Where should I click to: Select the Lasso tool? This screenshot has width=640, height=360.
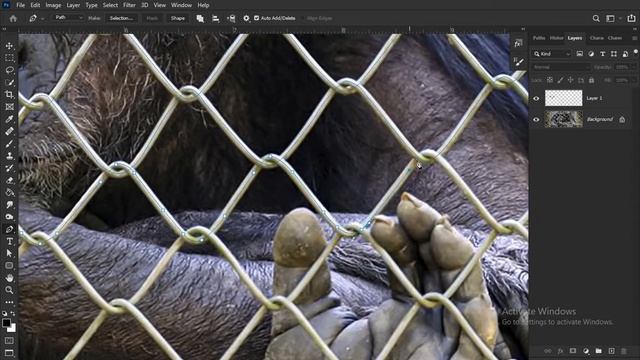pyautogui.click(x=9, y=70)
